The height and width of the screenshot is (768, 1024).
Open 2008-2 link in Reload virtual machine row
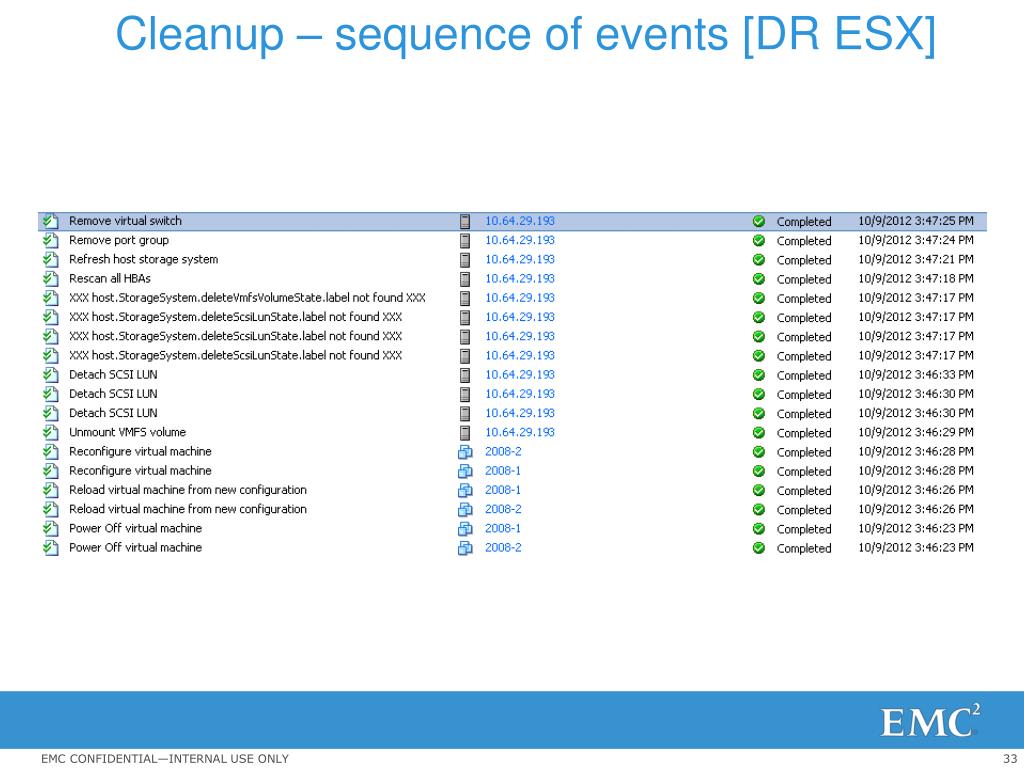point(503,509)
